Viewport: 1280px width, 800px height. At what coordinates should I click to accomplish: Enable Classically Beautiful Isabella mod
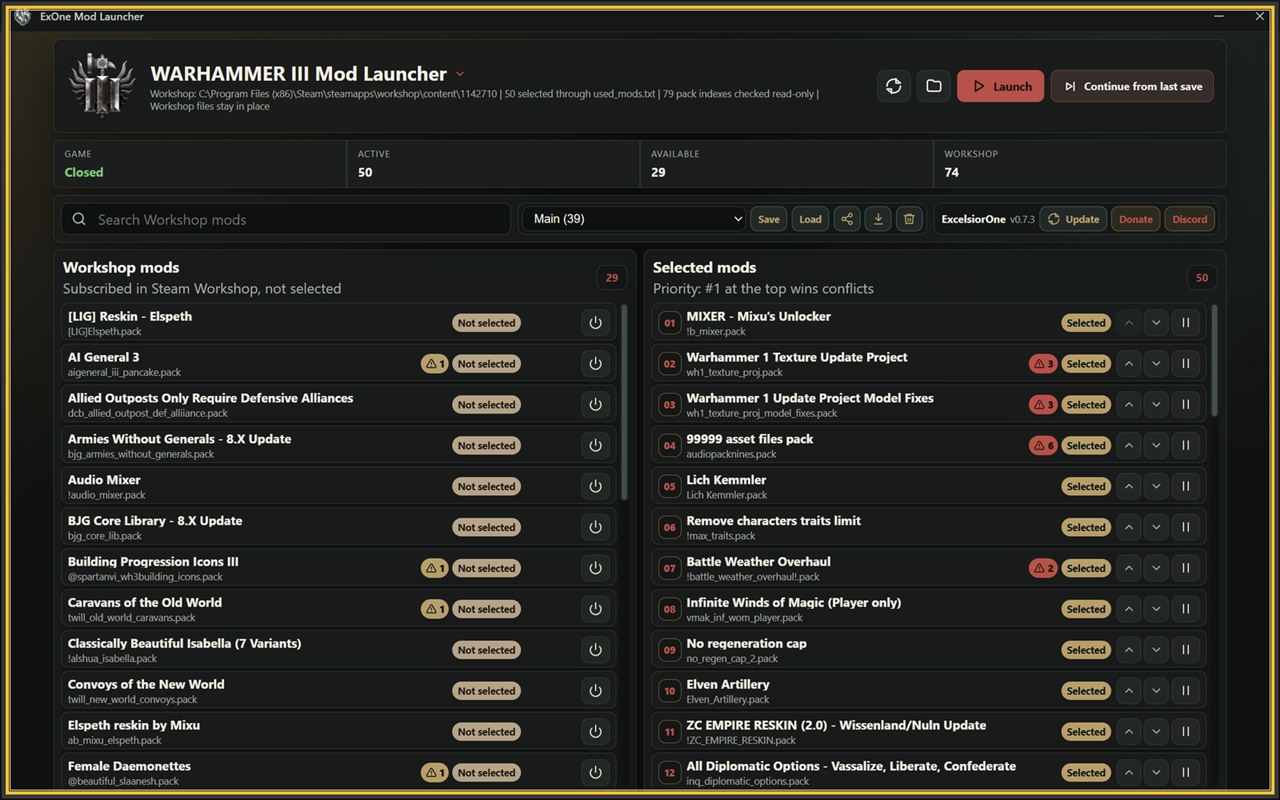point(596,650)
